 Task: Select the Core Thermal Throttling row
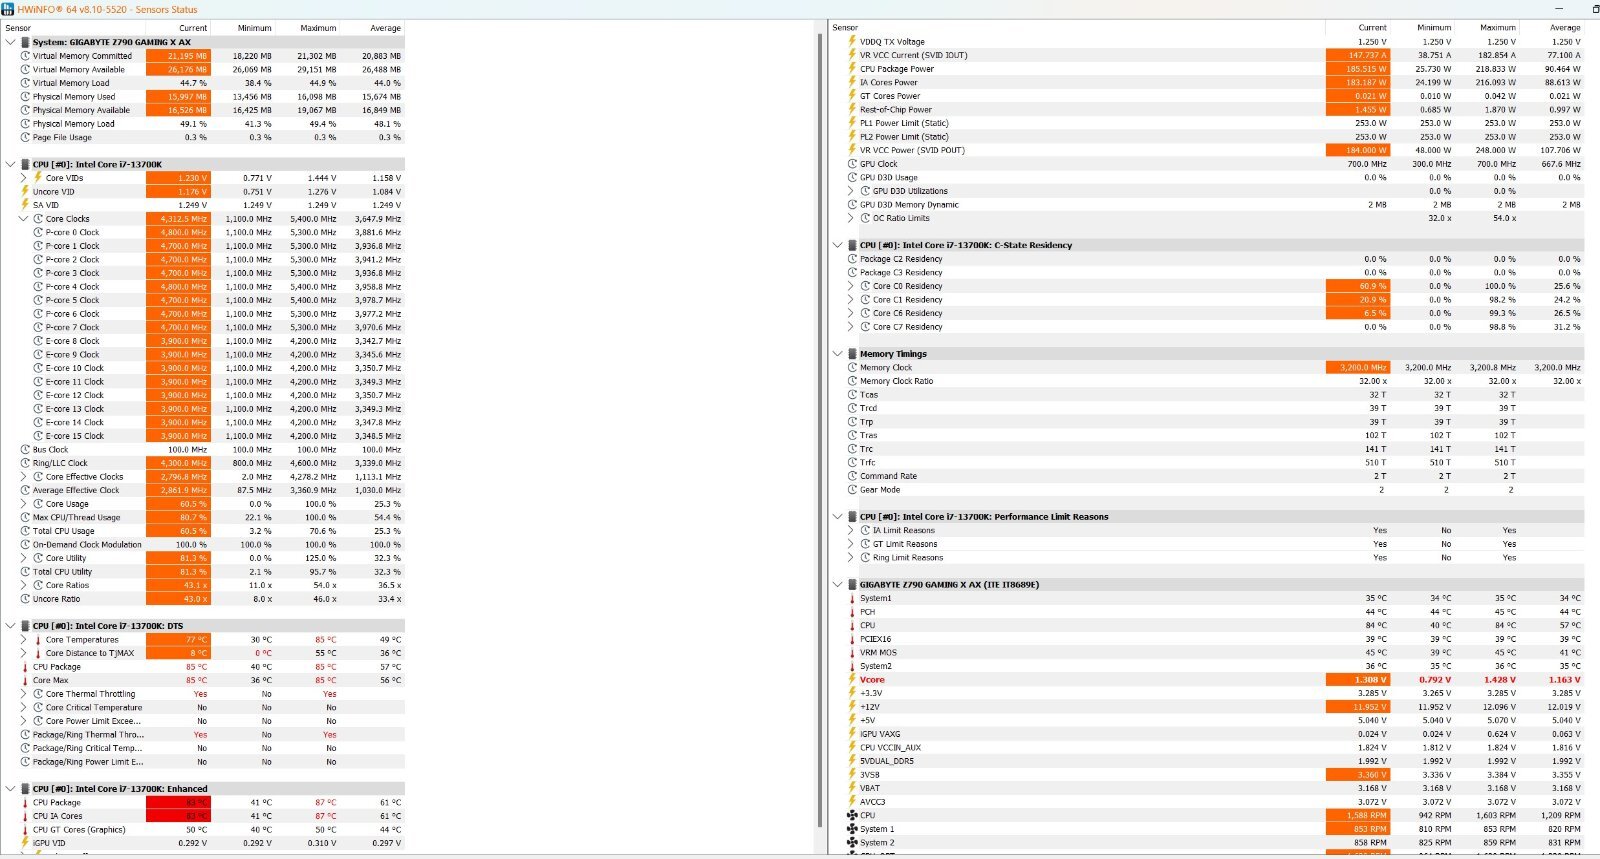tap(203, 694)
